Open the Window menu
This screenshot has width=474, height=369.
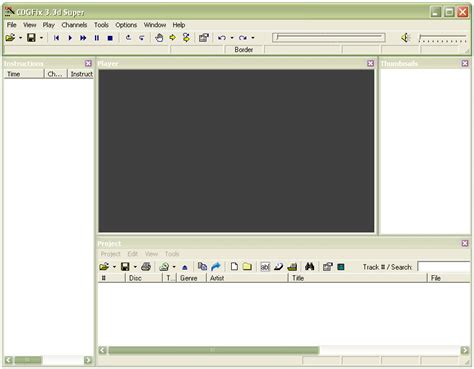click(x=155, y=25)
